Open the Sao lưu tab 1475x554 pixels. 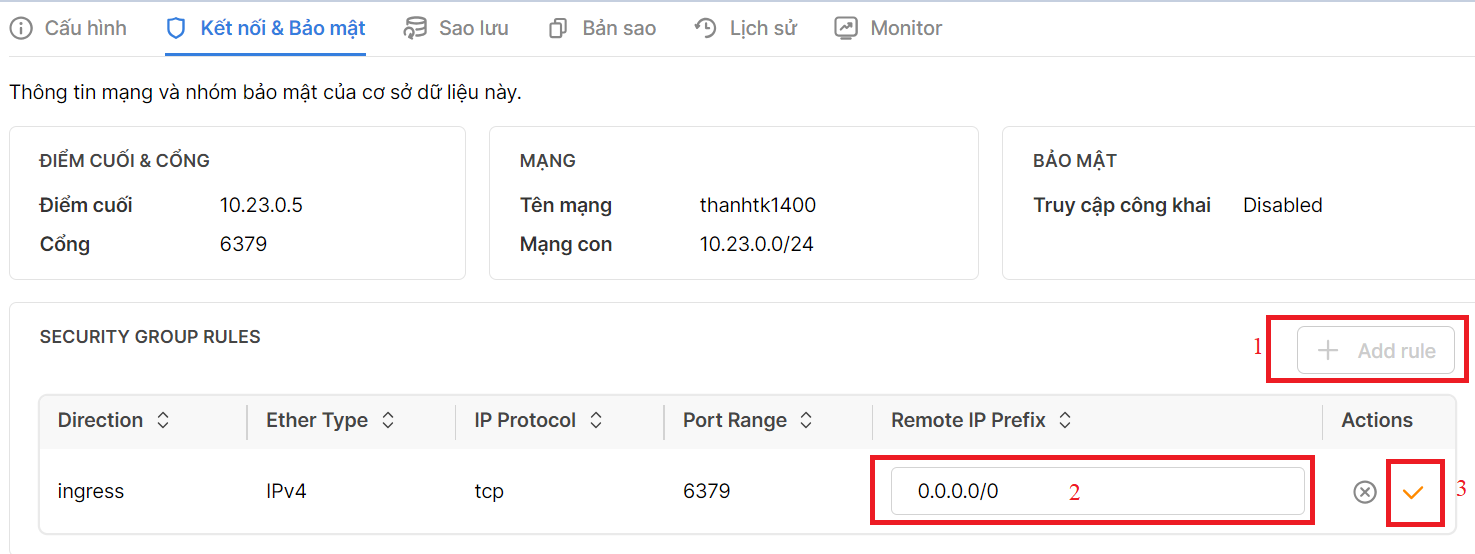pos(473,28)
